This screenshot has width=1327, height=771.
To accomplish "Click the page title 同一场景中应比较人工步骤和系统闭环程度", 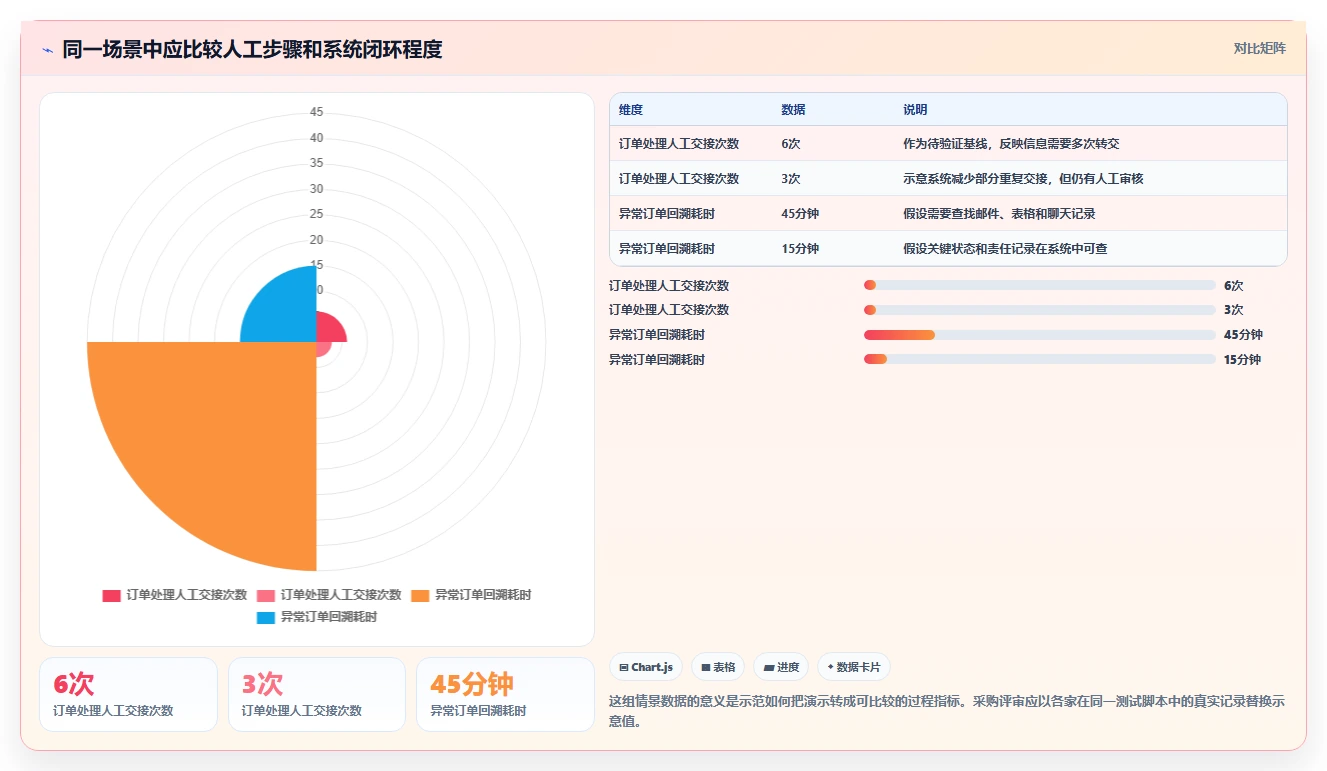I will pos(252,49).
